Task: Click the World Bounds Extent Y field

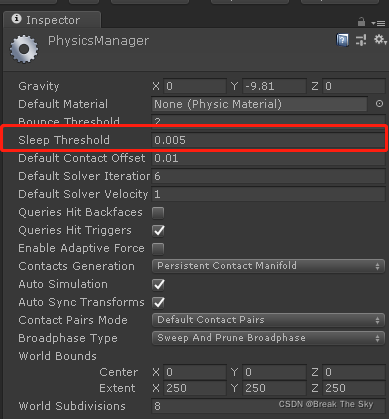Action: tap(274, 388)
